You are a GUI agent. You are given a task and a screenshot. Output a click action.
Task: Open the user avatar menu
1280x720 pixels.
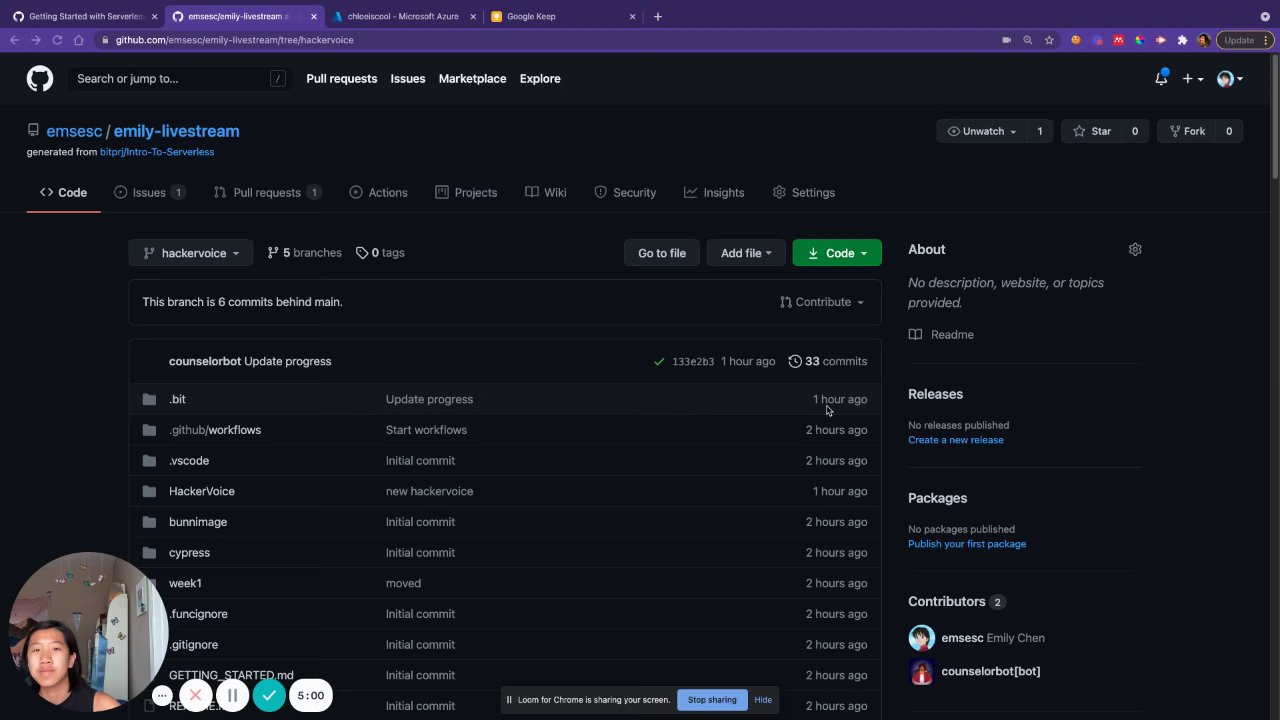1229,79
